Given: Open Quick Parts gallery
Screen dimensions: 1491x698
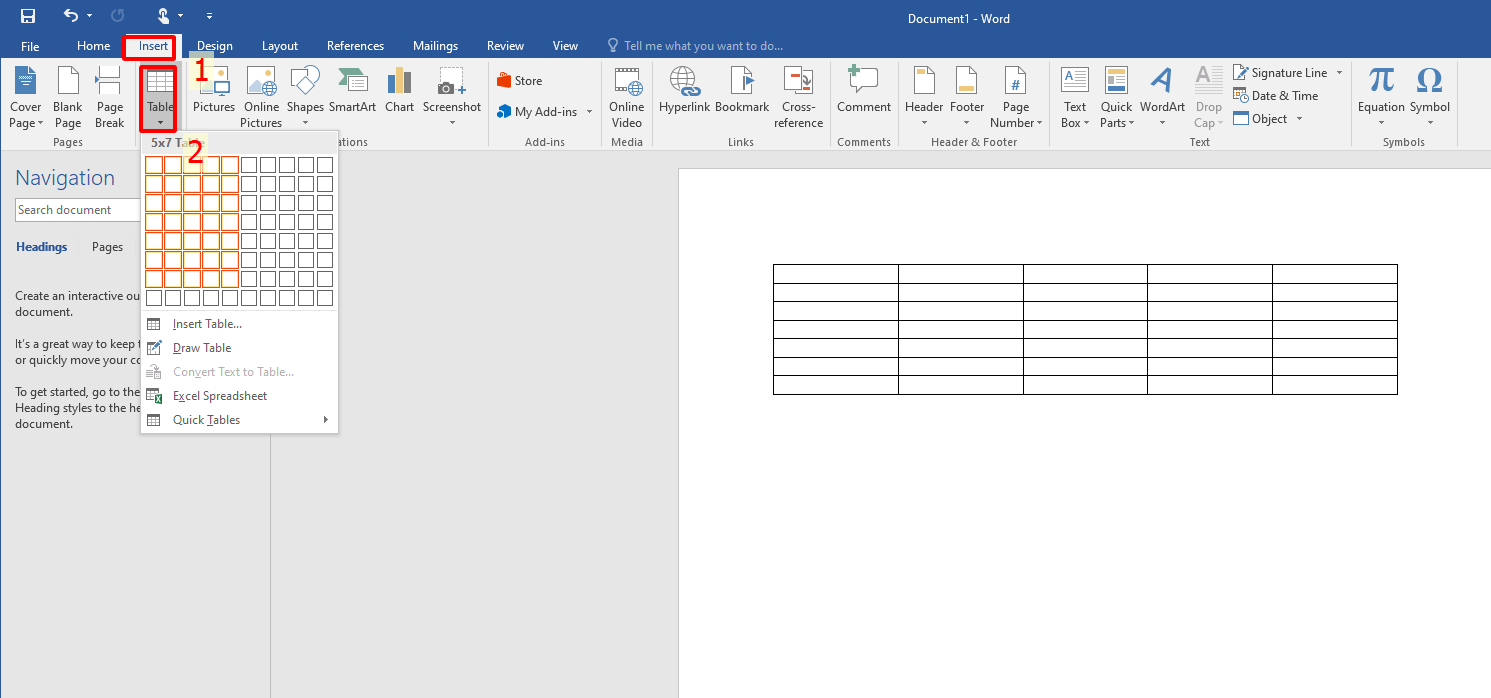Looking at the screenshot, I should coord(1116,97).
